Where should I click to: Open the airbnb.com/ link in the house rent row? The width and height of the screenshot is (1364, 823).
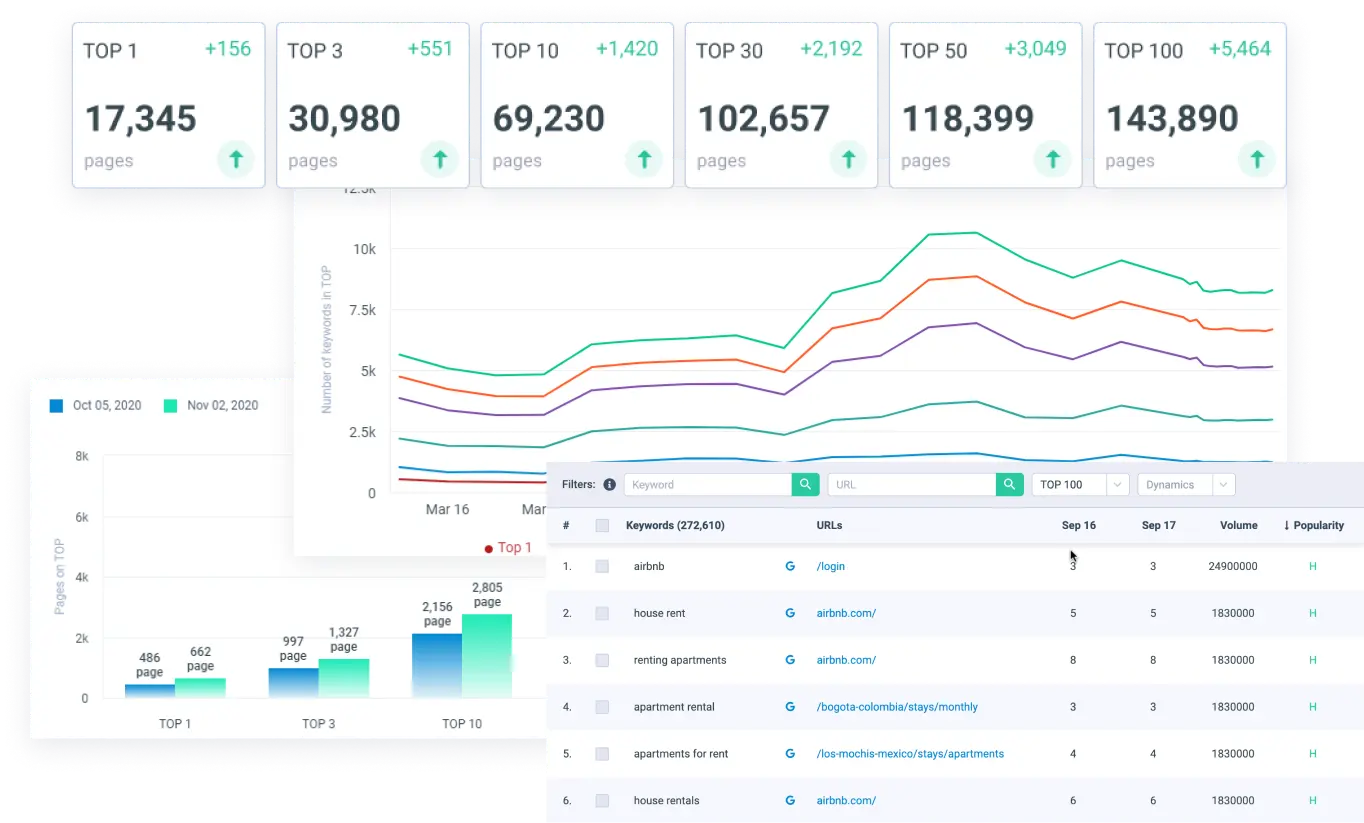point(846,613)
